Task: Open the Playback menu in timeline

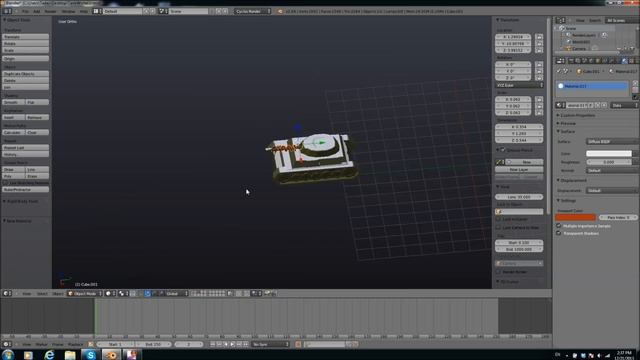Action: point(76,344)
